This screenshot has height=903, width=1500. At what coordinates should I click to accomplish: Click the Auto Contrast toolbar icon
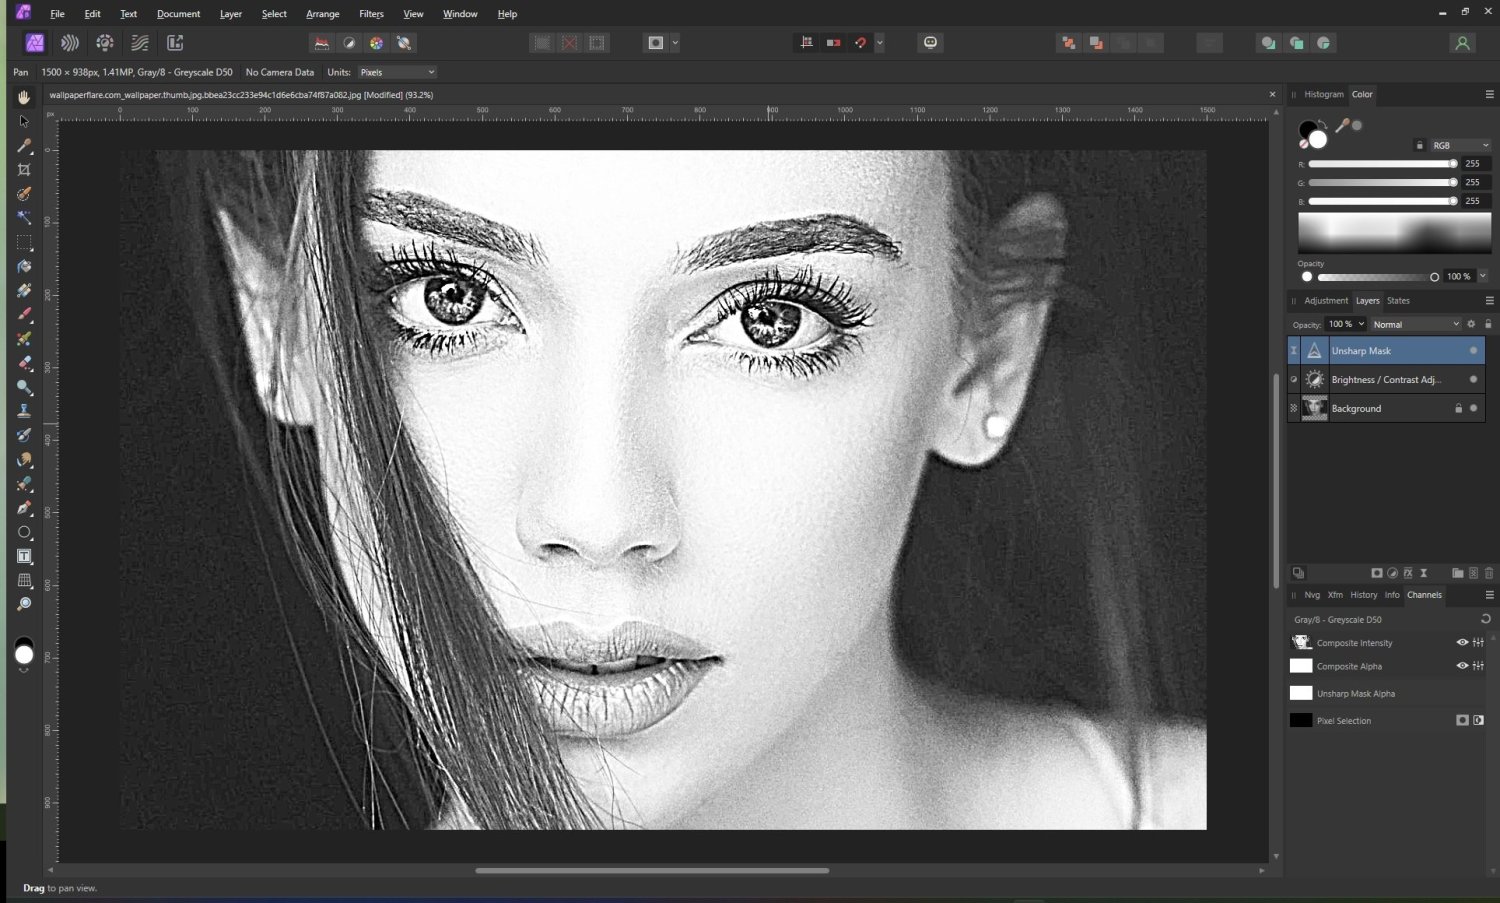pyautogui.click(x=349, y=43)
